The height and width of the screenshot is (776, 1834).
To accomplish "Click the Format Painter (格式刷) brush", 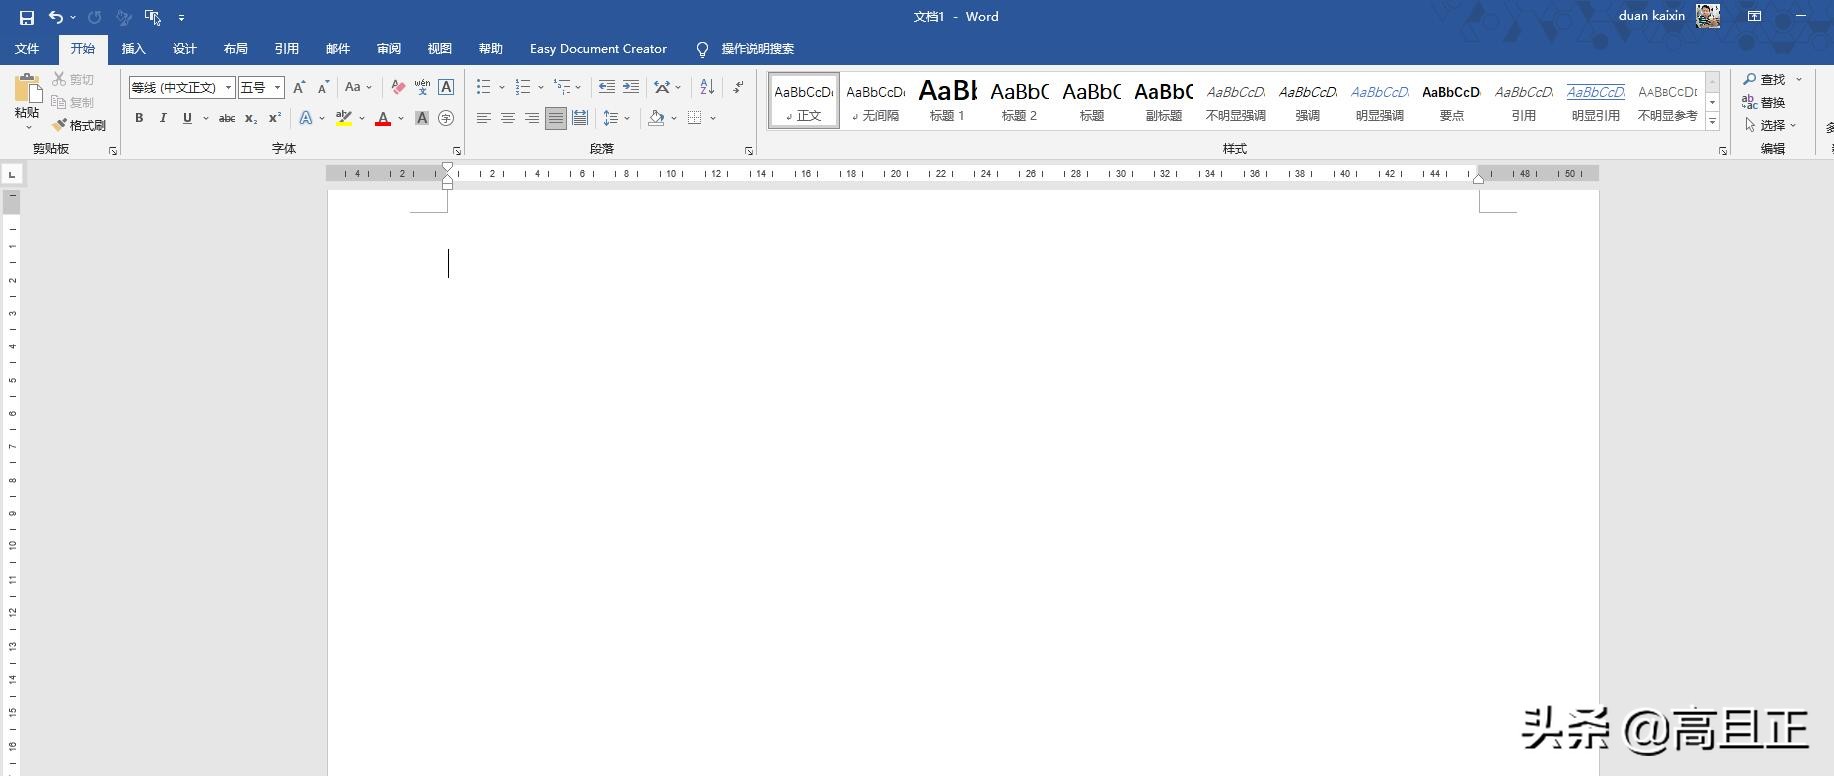I will pyautogui.click(x=79, y=125).
